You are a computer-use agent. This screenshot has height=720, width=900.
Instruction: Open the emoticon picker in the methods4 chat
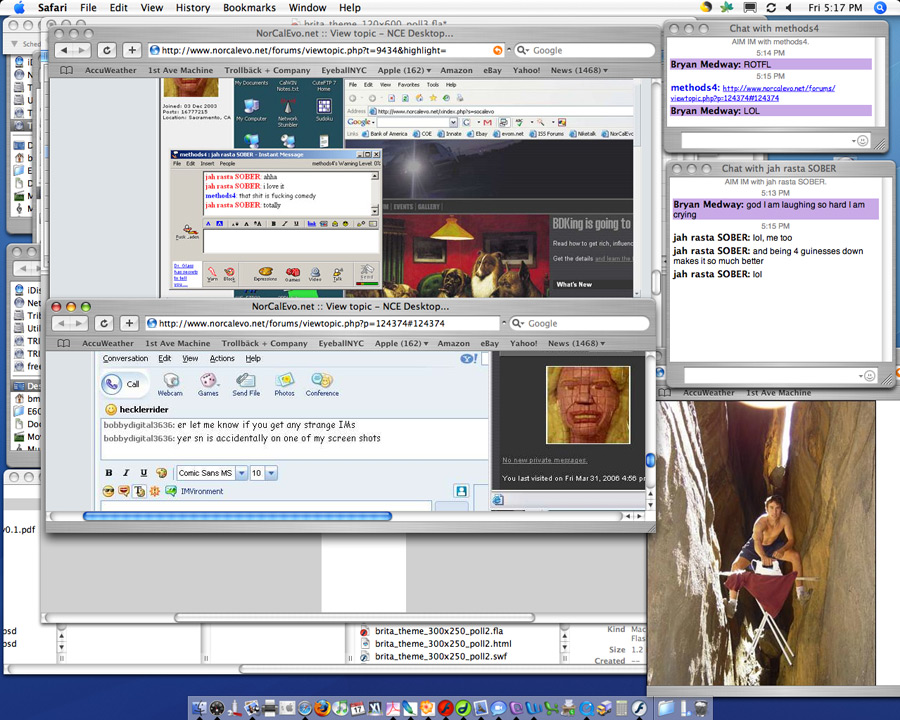[x=863, y=141]
